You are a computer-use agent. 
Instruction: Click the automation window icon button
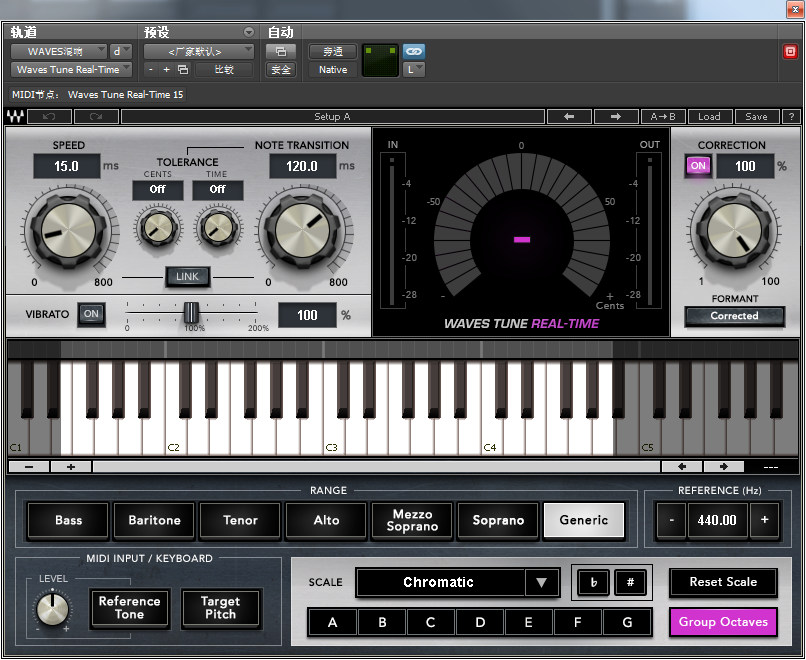coord(281,51)
